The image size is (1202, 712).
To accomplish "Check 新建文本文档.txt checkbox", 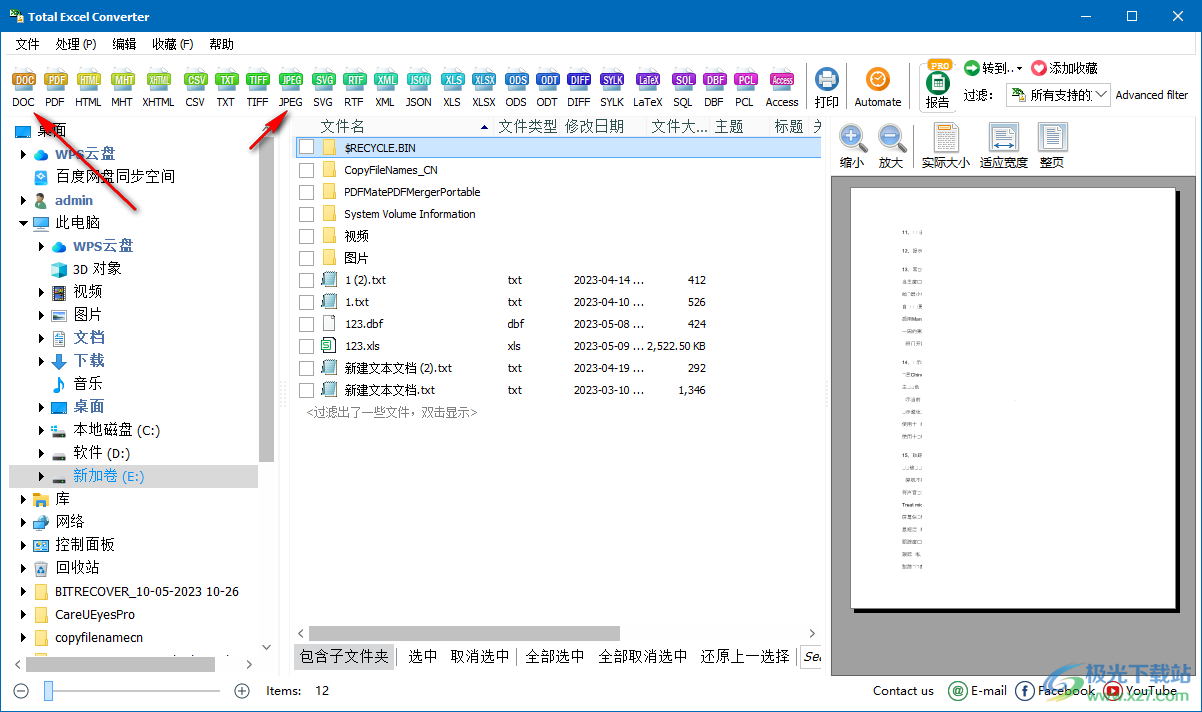I will [307, 390].
